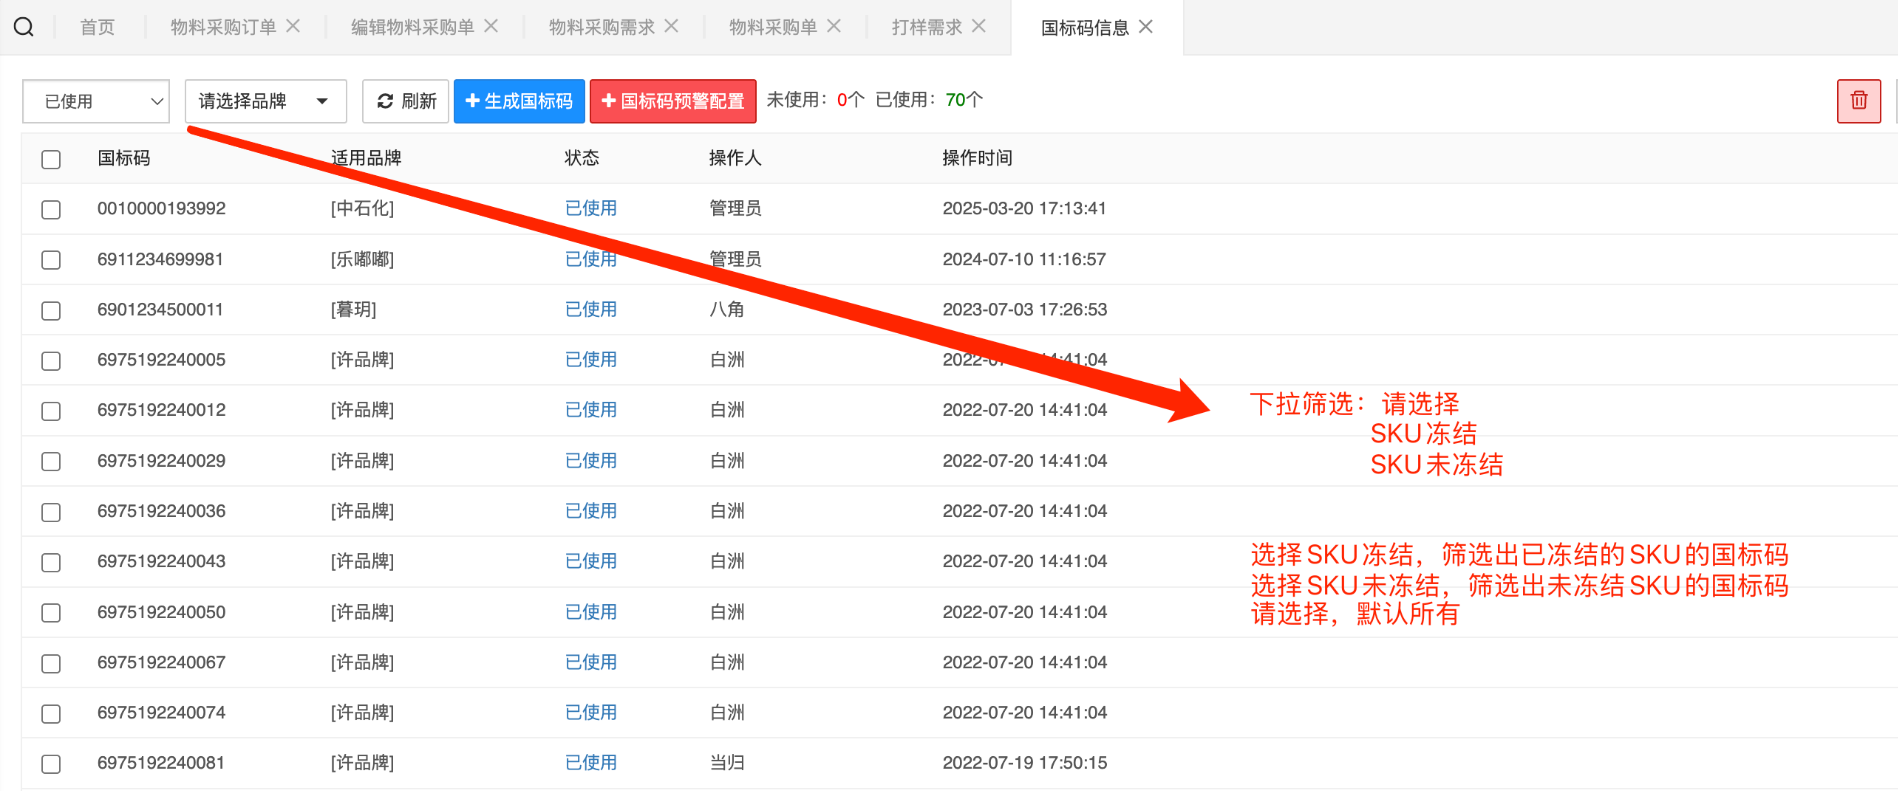Viewport: 1898px width, 791px height.
Task: Close the 国标码信息 tab
Action: click(1146, 27)
